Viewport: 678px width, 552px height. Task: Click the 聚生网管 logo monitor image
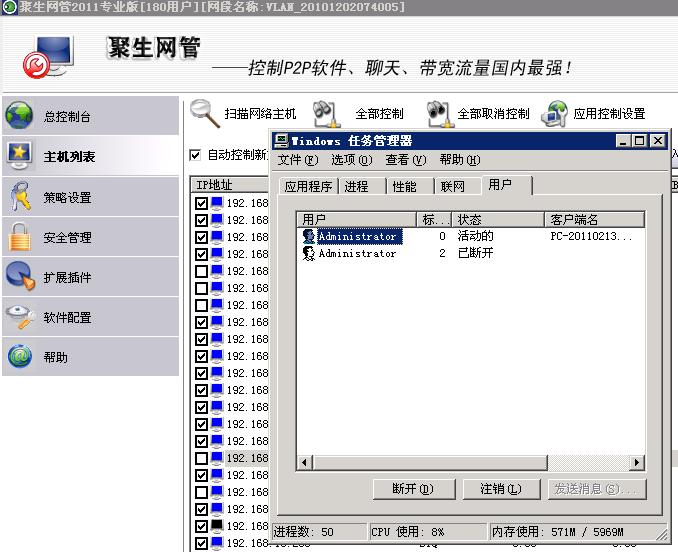(x=48, y=57)
